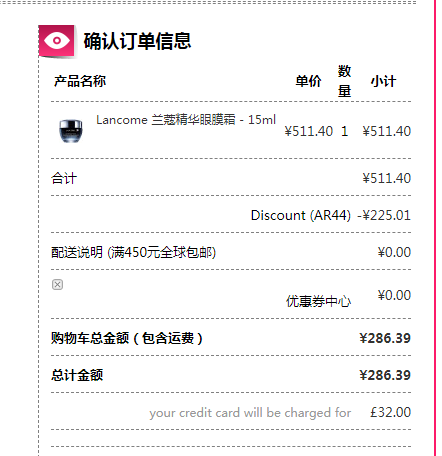442x456 pixels.
Task: Click the 合计 subtotal row label
Action: click(x=64, y=178)
